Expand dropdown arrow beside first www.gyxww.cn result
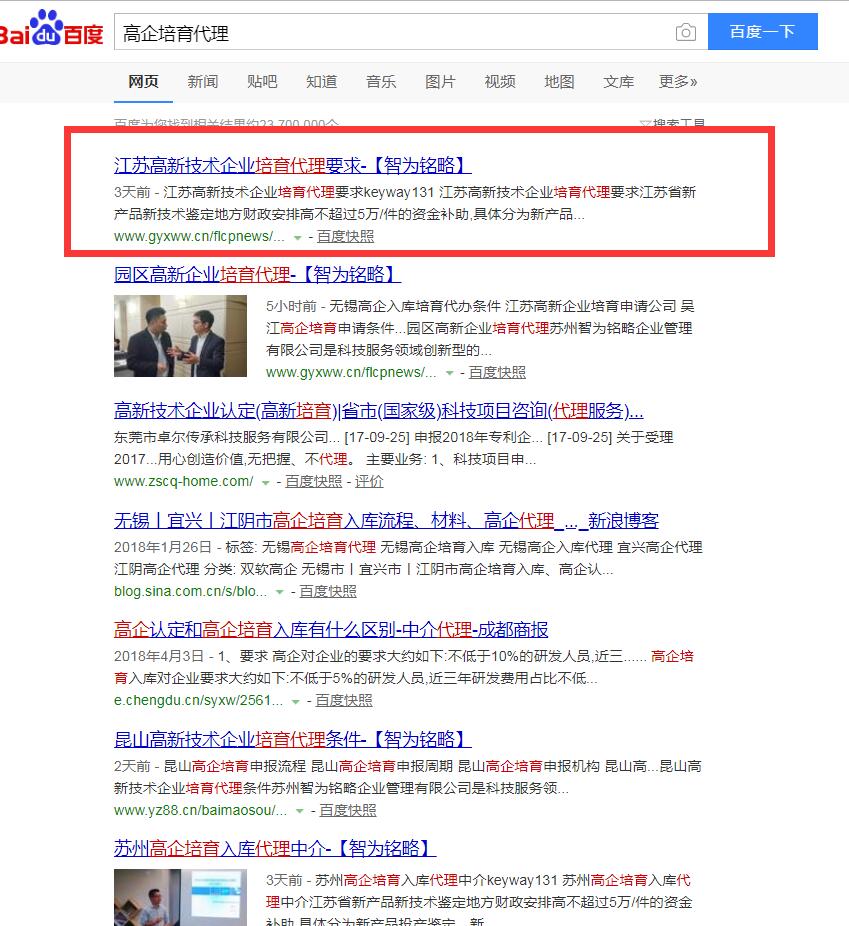The width and height of the screenshot is (849, 926). 297,238
